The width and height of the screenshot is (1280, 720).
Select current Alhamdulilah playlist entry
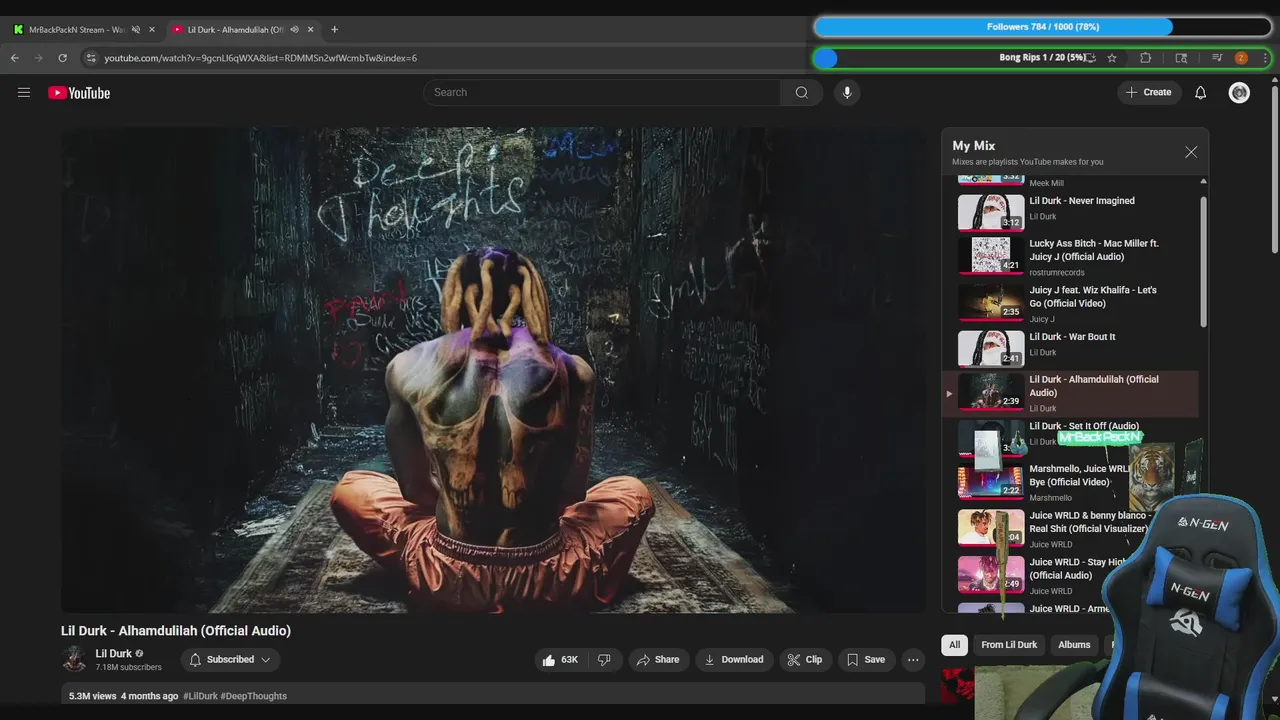coord(1070,393)
